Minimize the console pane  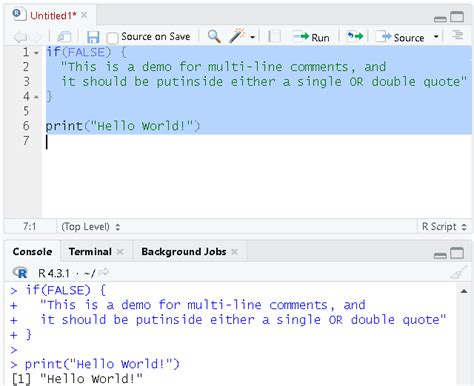point(440,255)
